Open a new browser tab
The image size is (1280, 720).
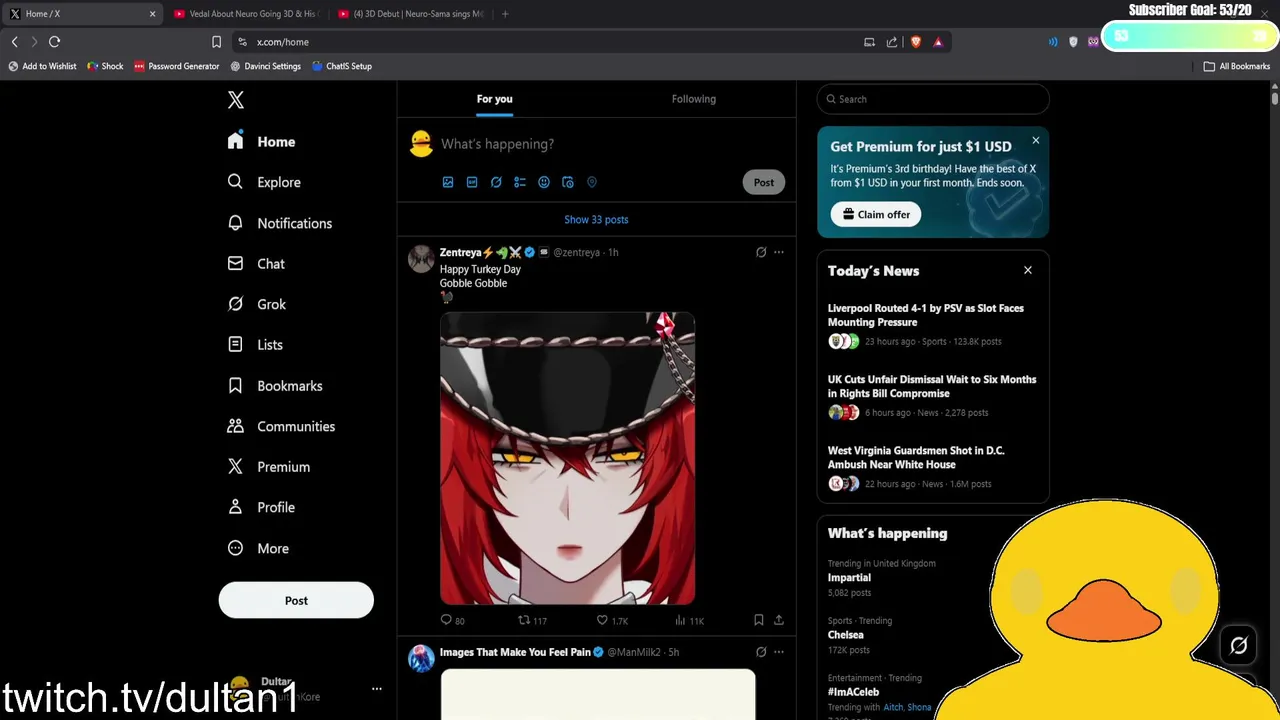coord(505,14)
